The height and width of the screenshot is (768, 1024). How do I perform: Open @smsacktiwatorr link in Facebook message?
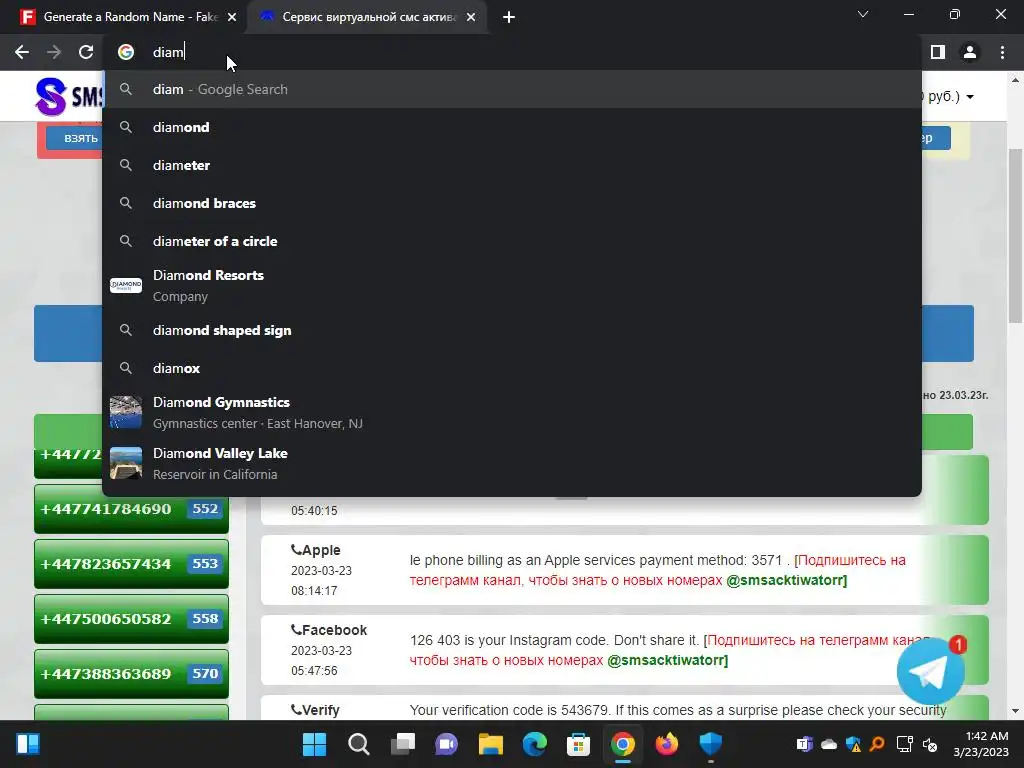pos(667,660)
